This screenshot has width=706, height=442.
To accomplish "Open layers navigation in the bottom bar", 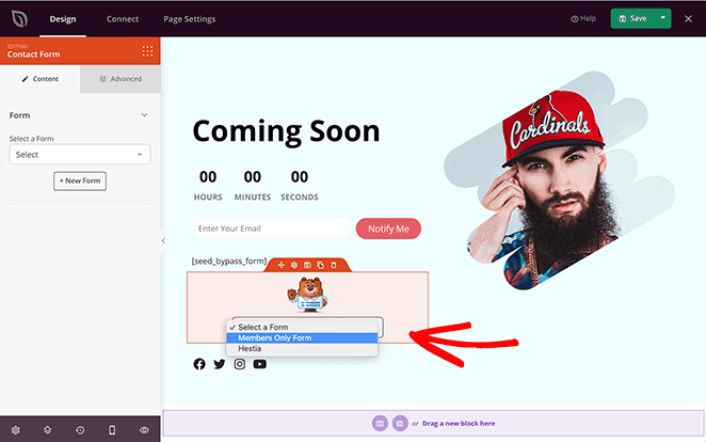I will click(47, 430).
